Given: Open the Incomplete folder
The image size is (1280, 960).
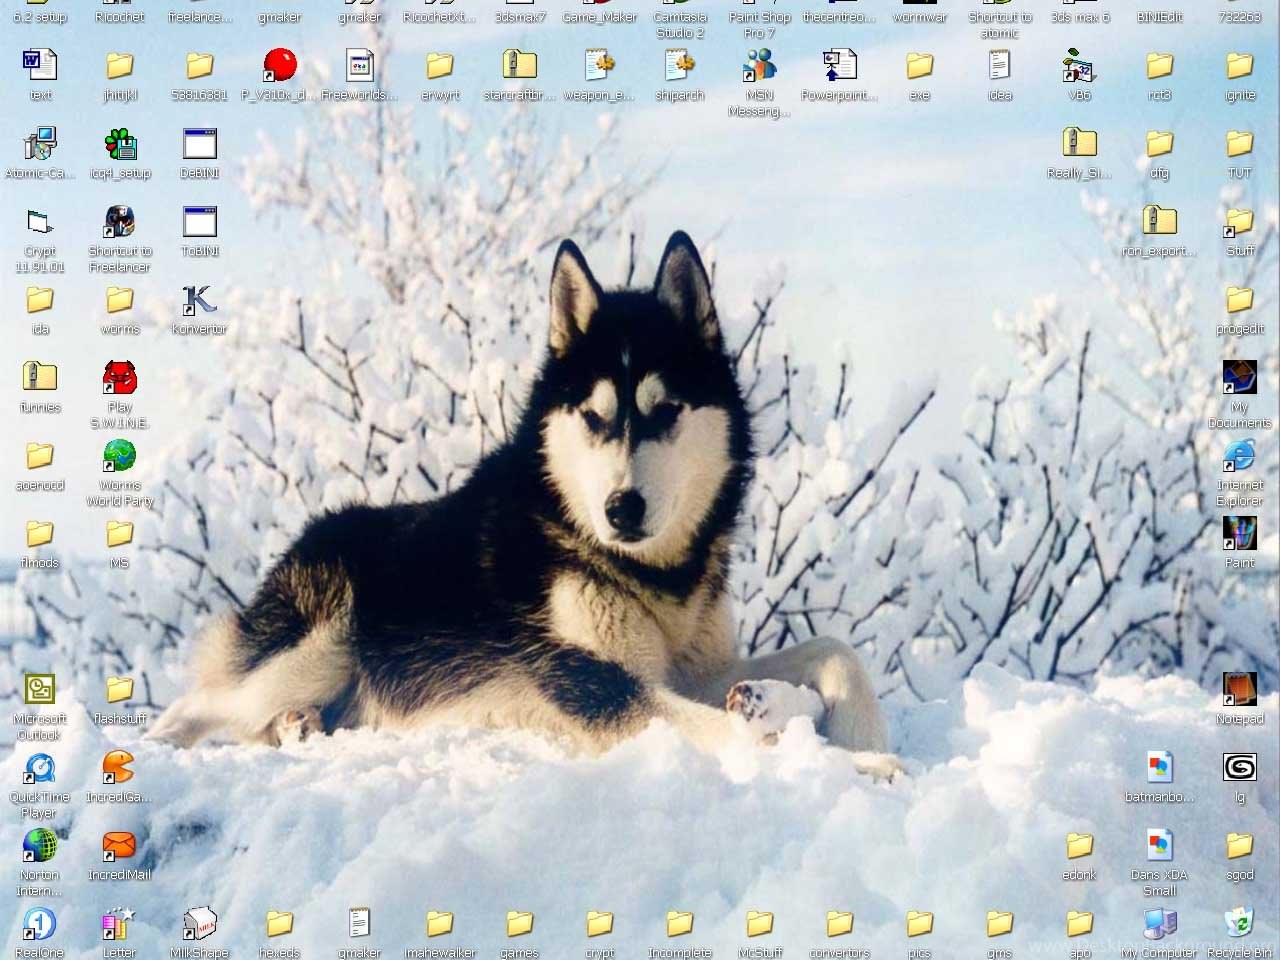Looking at the screenshot, I should click(680, 924).
